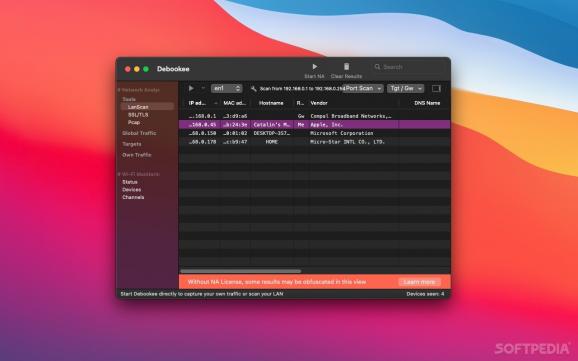Select the Apple, Inc. row

point(314,125)
